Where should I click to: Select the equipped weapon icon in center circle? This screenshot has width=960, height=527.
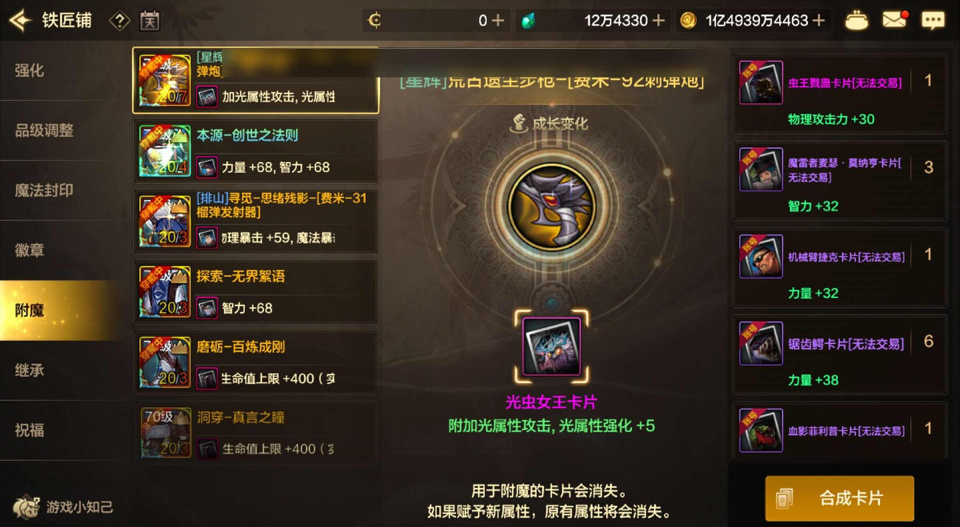coord(552,207)
